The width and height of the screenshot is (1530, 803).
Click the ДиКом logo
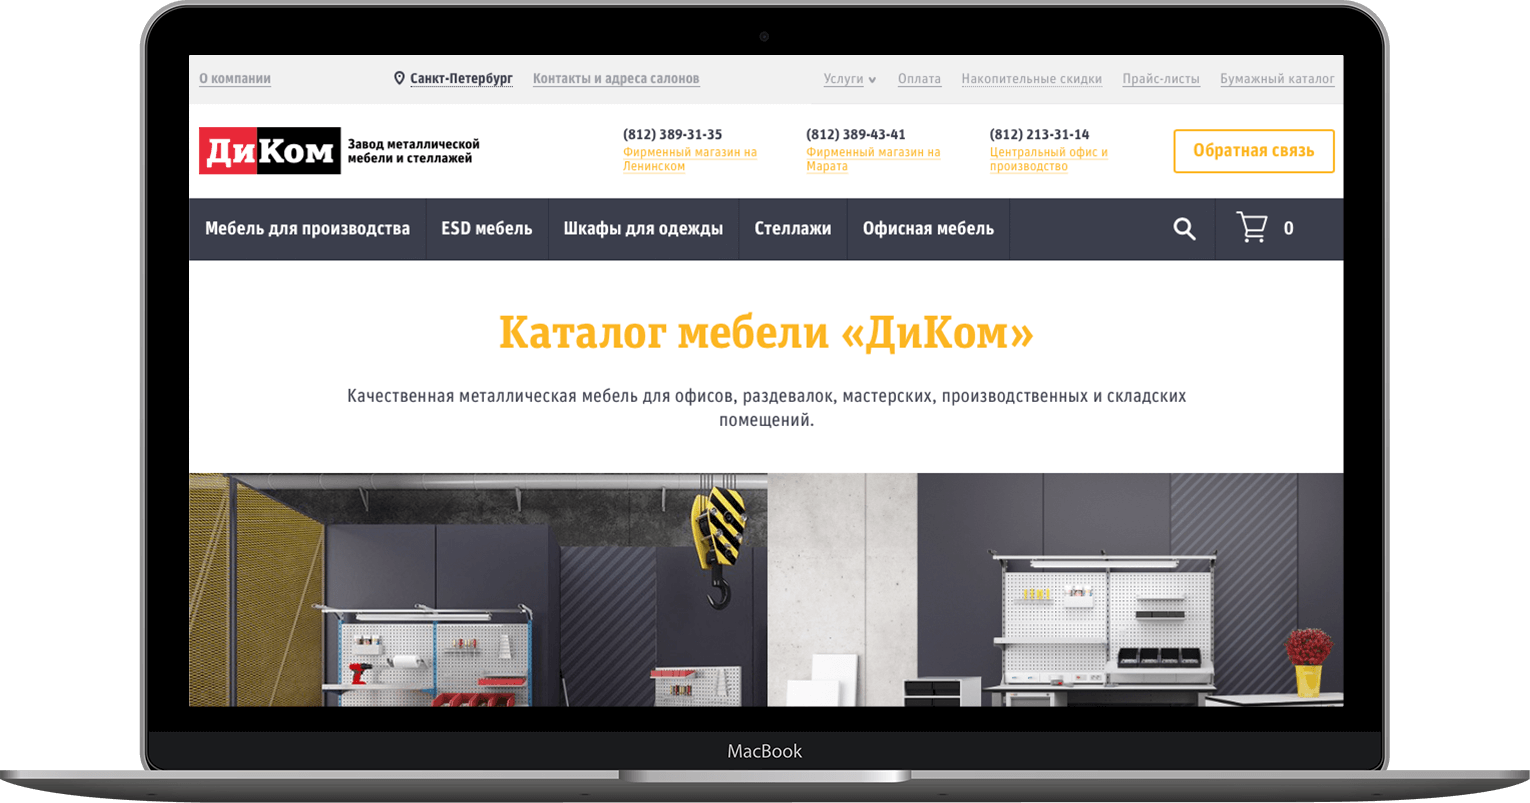pyautogui.click(x=270, y=151)
